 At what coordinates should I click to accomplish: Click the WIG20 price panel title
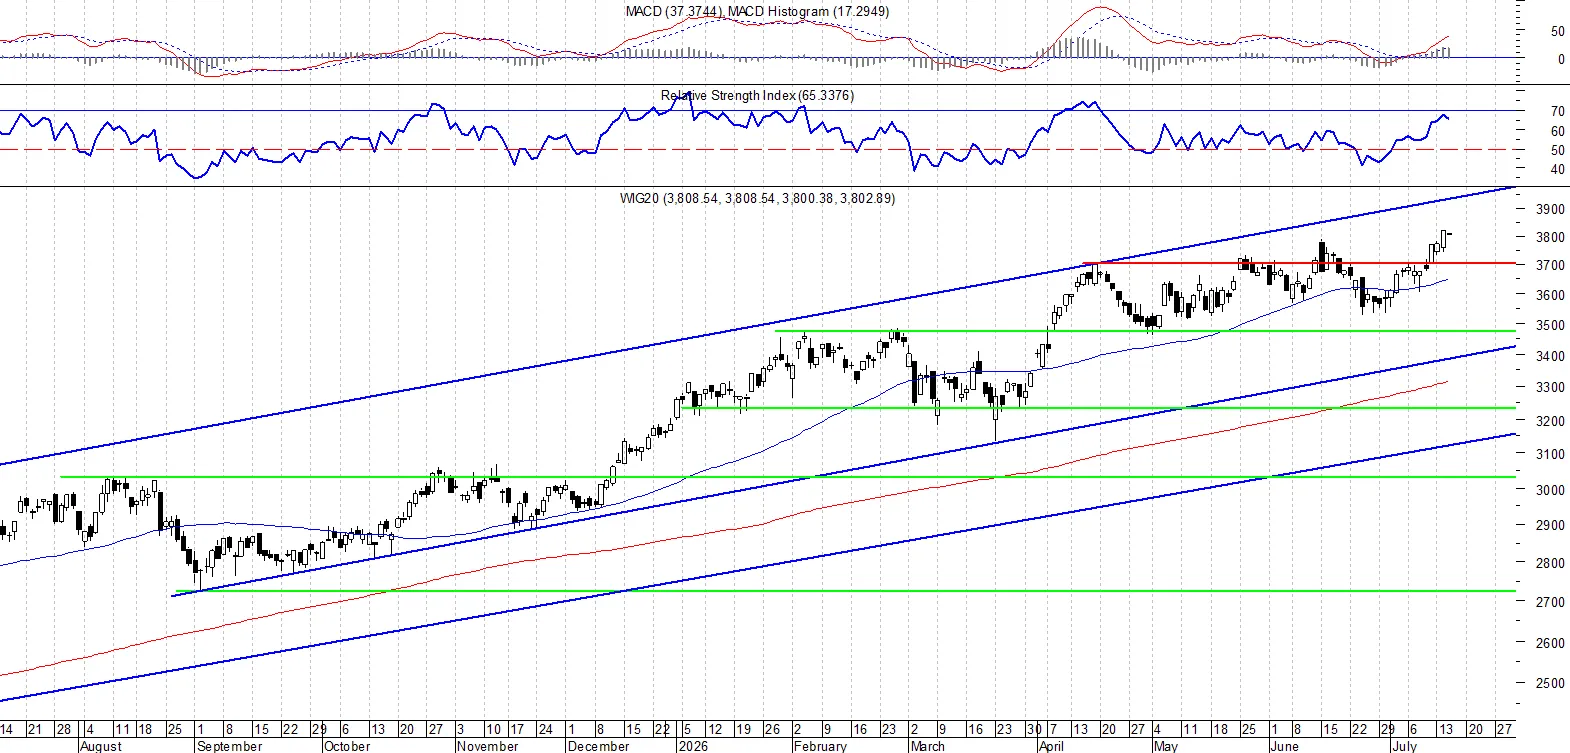757,198
